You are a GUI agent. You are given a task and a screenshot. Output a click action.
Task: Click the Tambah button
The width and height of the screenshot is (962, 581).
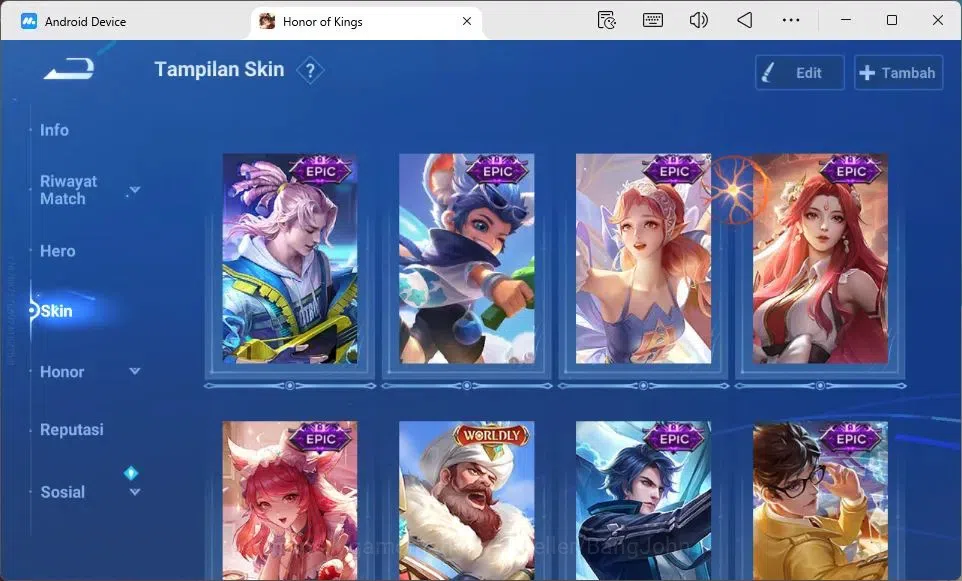[898, 72]
